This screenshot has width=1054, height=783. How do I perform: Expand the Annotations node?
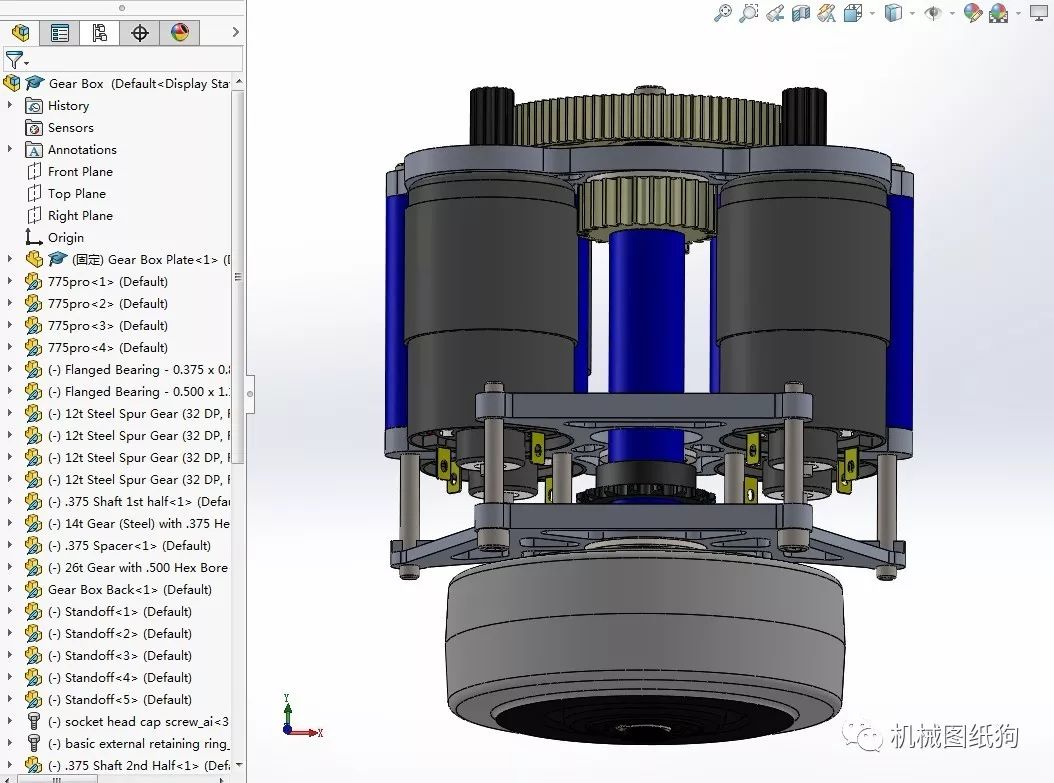[9, 149]
